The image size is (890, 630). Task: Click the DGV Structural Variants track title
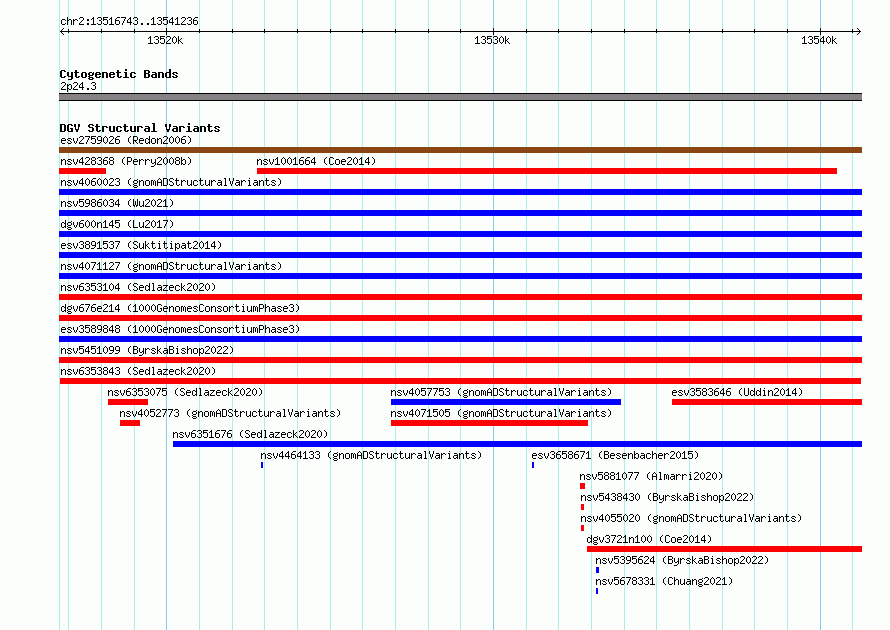pyautogui.click(x=140, y=128)
